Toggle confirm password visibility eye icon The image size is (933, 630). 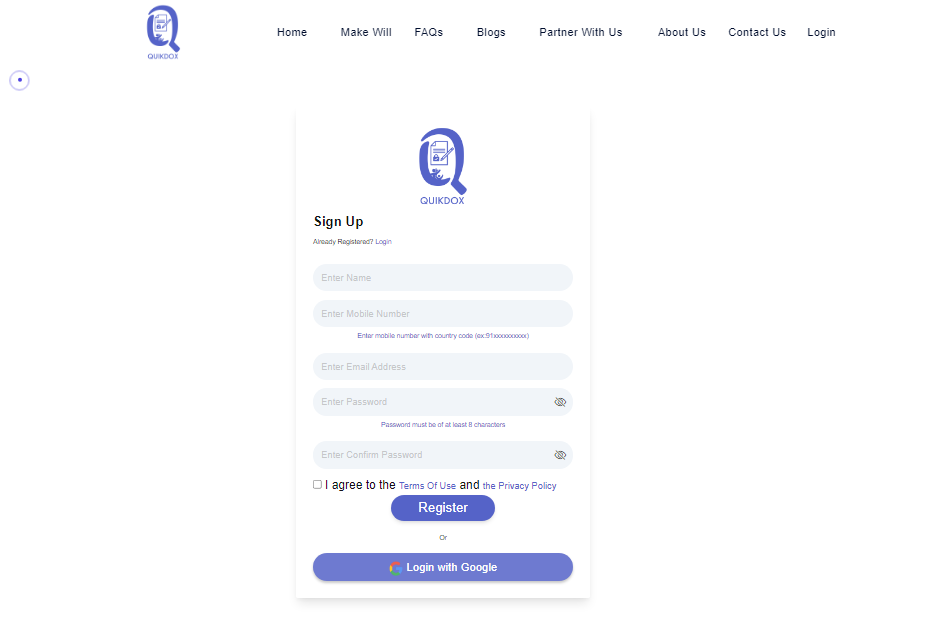560,455
